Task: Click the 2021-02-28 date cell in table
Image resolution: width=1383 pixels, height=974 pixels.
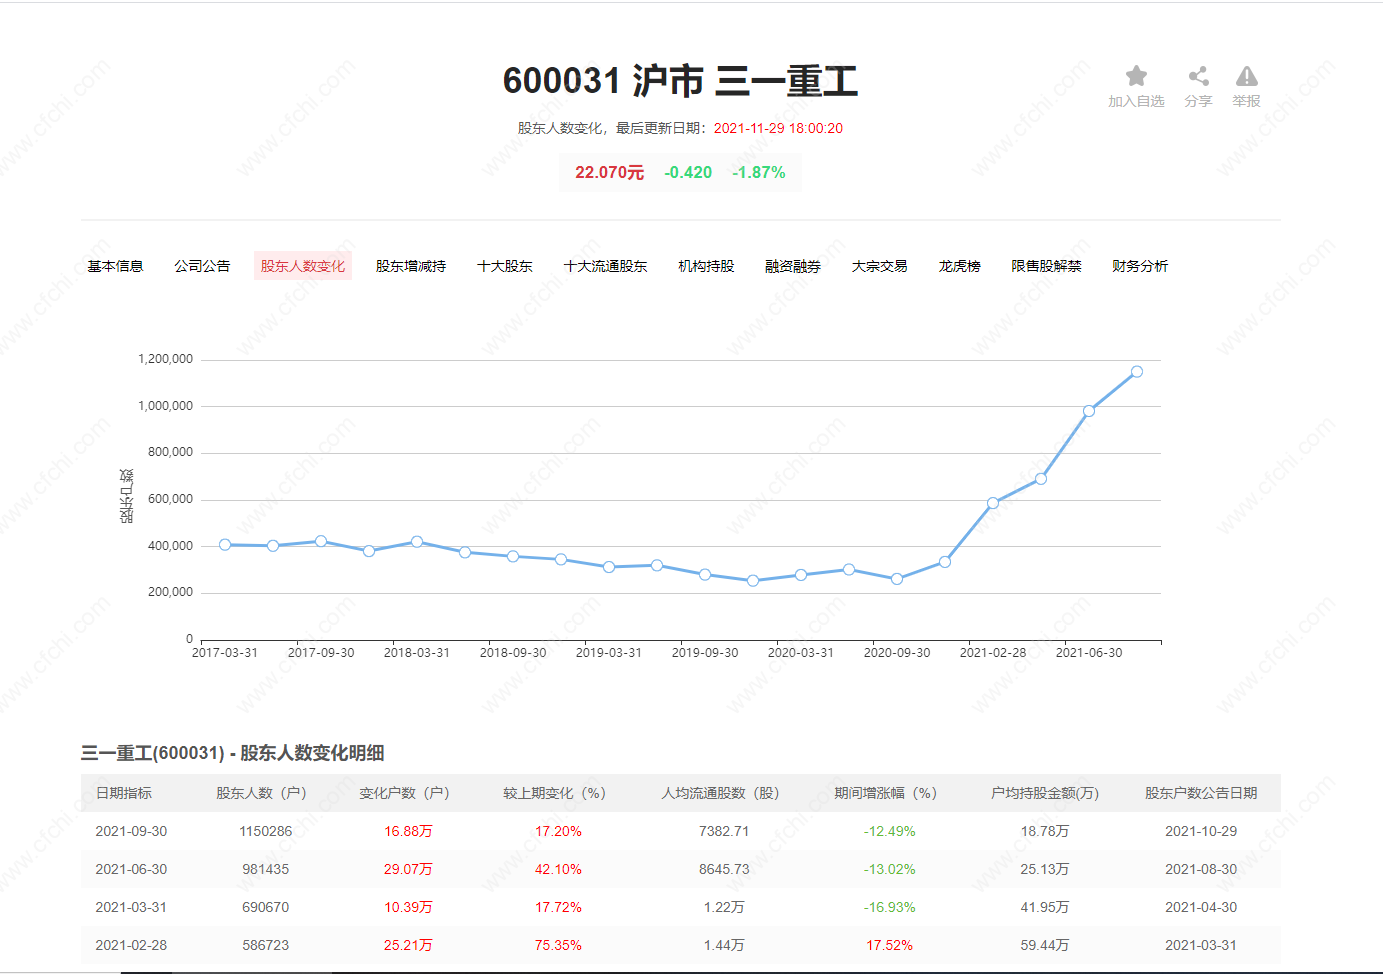Action: [x=131, y=945]
